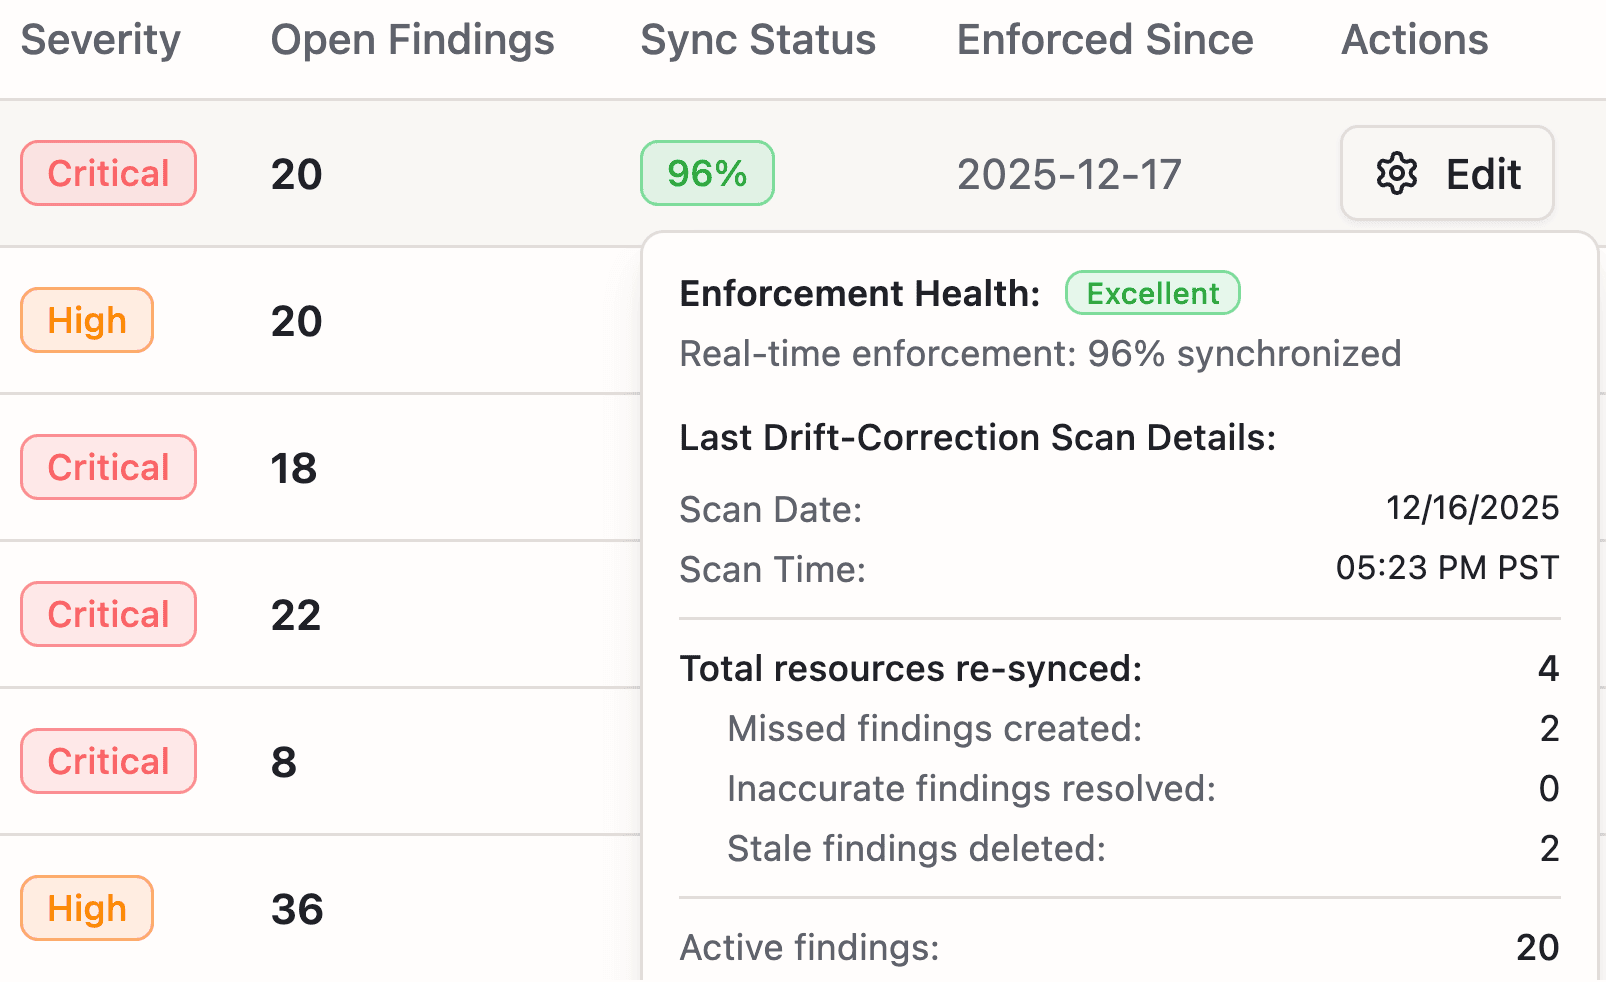This screenshot has height=982, width=1606.
Task: Select the Scan Date value 12/16/2025
Action: (x=1472, y=508)
